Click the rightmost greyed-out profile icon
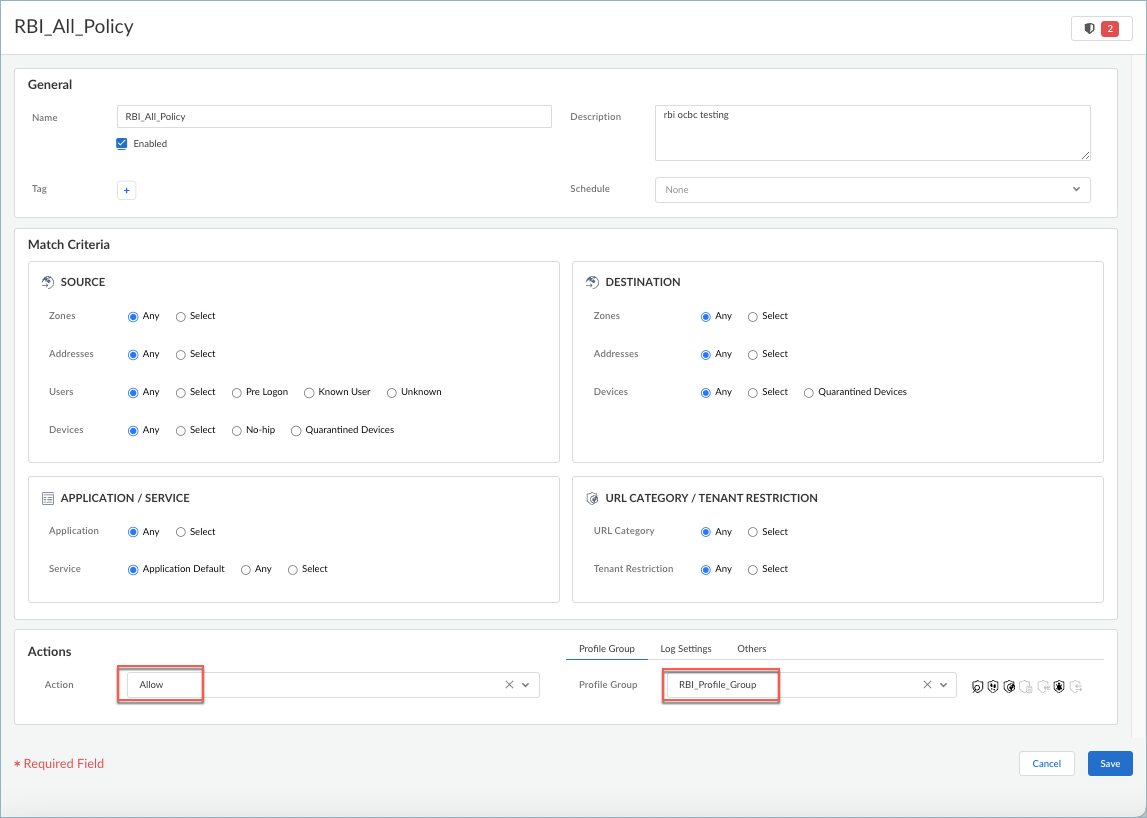This screenshot has height=818, width=1147. pos(1076,687)
